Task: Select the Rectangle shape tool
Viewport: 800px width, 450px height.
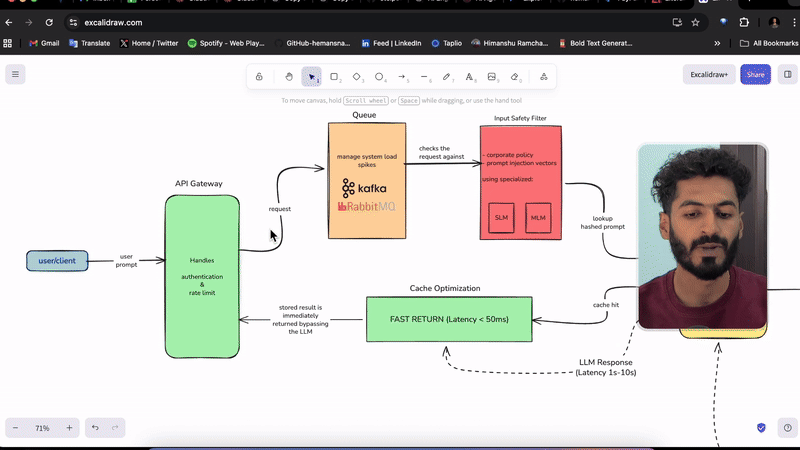Action: 334,76
